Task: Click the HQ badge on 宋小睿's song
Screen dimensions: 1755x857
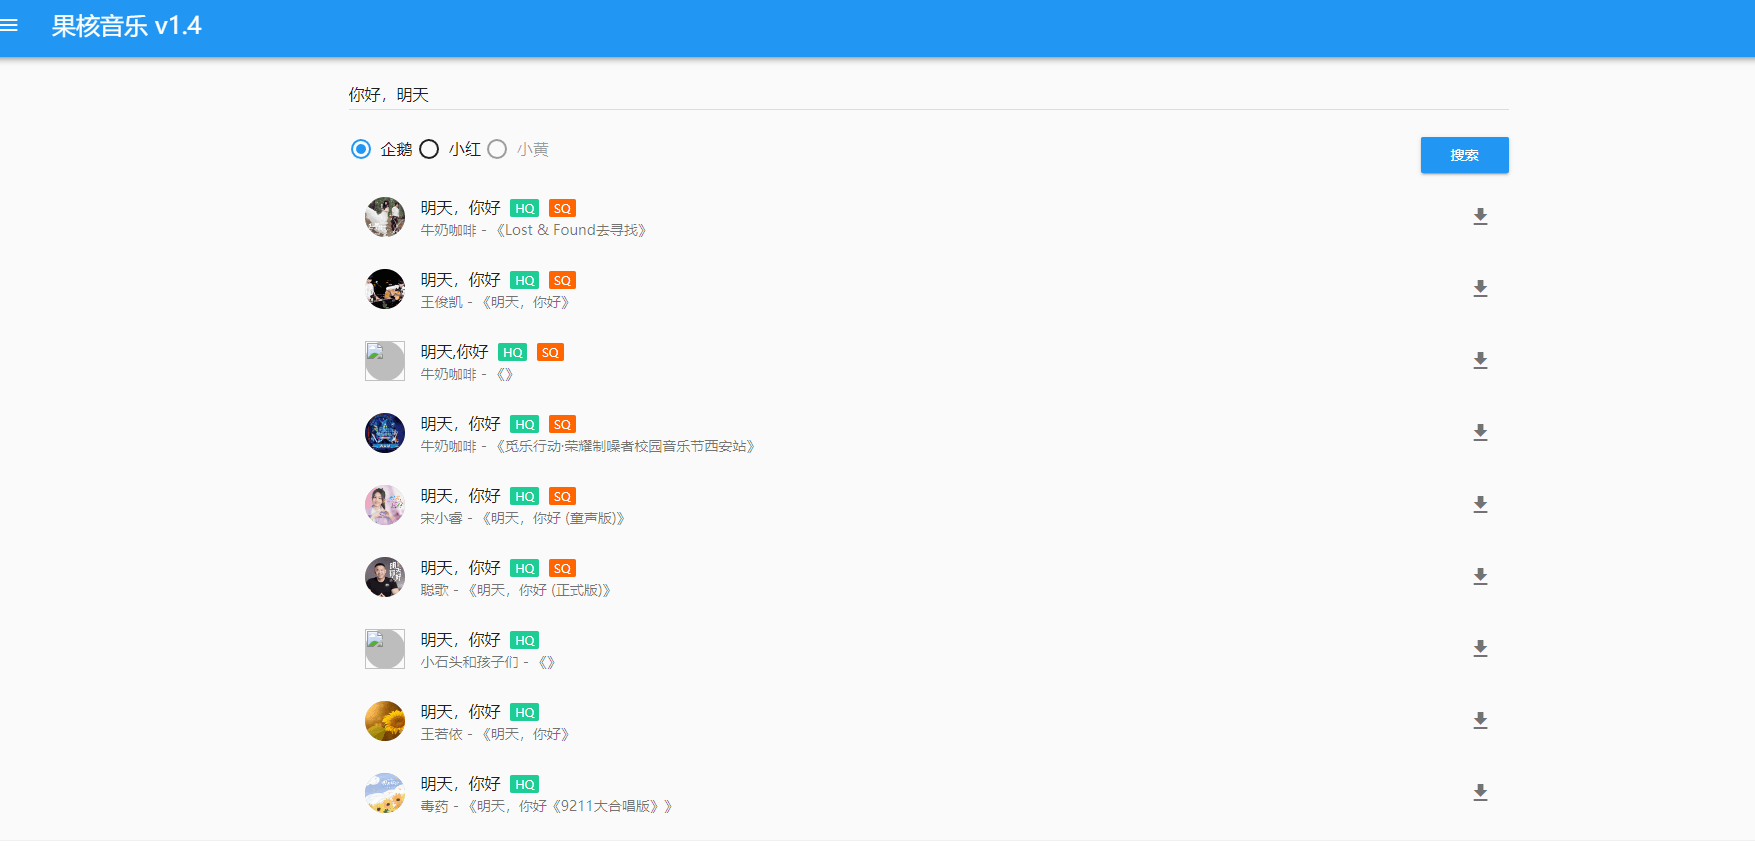Action: point(524,497)
